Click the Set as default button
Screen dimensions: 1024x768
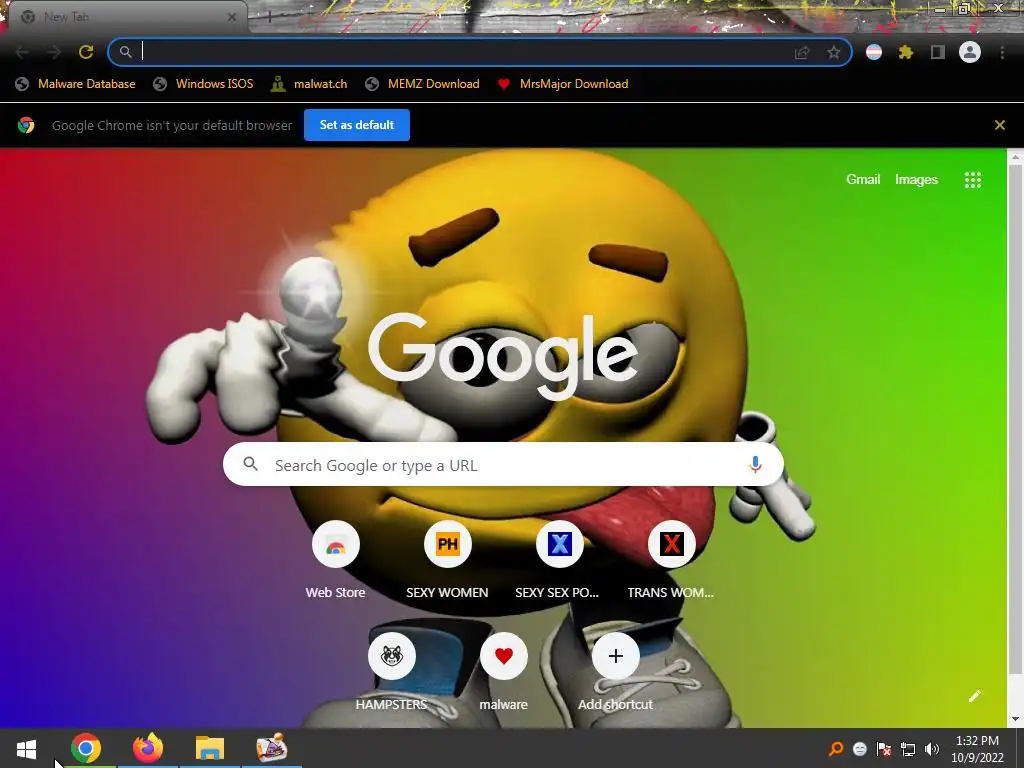[357, 125]
